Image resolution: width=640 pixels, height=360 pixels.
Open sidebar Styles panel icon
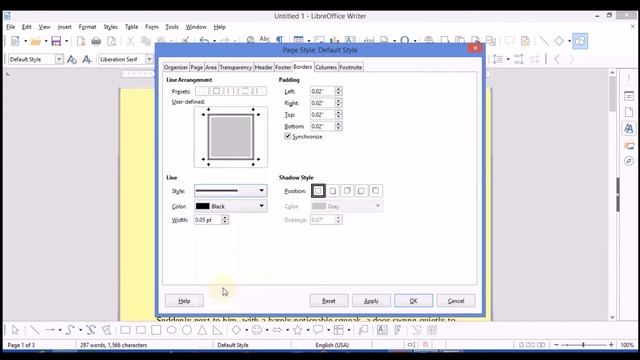pyautogui.click(x=629, y=129)
